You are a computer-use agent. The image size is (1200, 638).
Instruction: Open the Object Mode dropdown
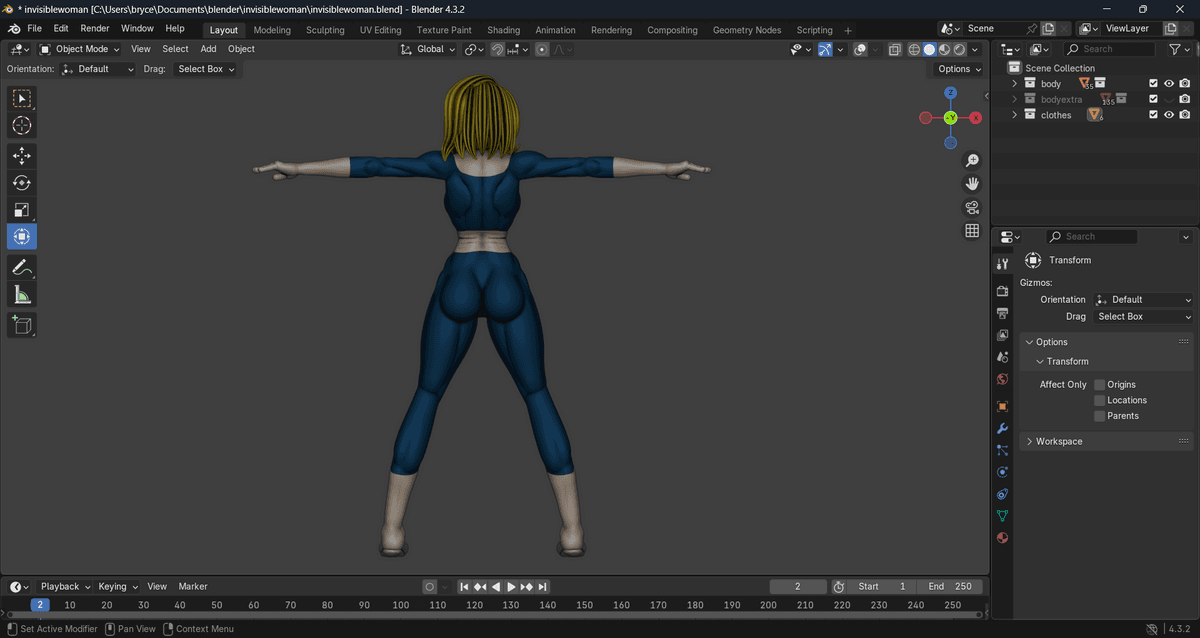(x=80, y=49)
